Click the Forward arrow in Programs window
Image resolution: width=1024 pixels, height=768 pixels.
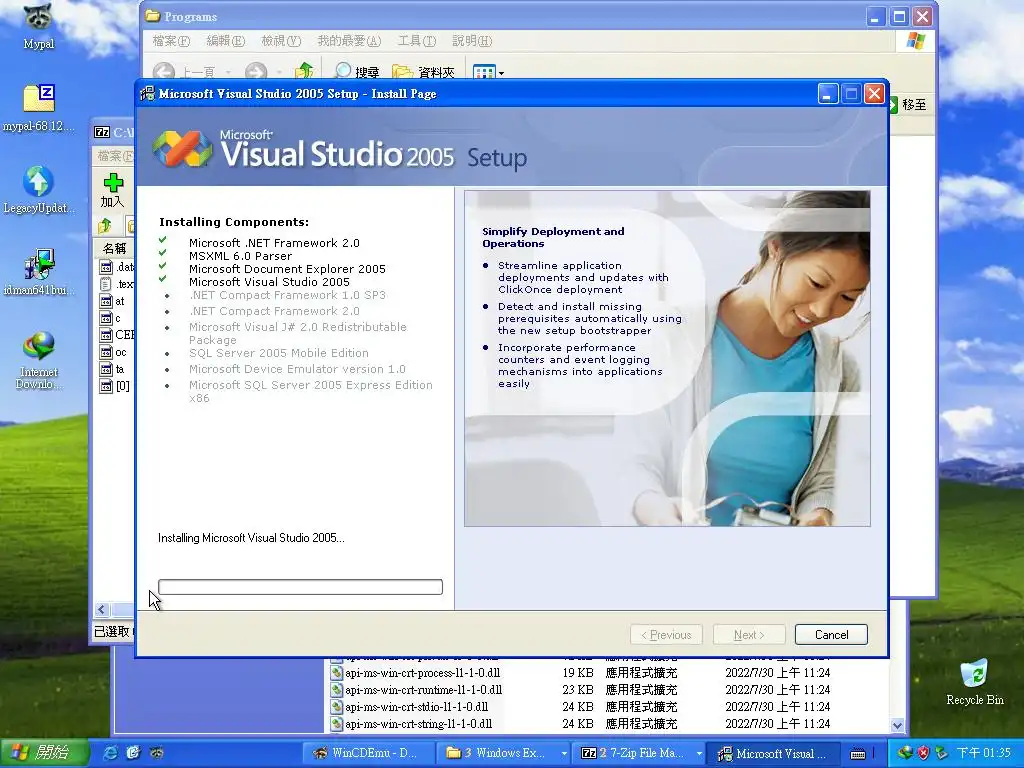point(256,72)
